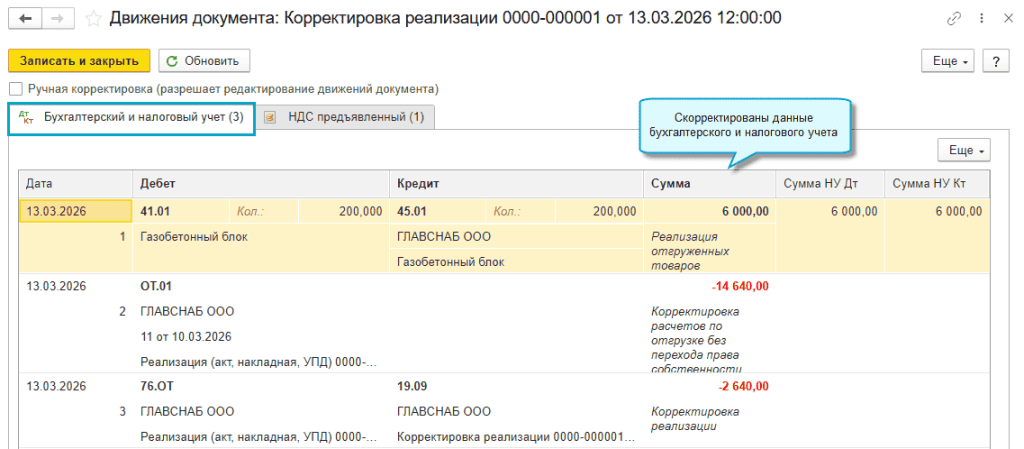Viewport: 1024px width, 449px height.
Task: Click account 19.09 in the Кредит column
Action: [x=413, y=386]
